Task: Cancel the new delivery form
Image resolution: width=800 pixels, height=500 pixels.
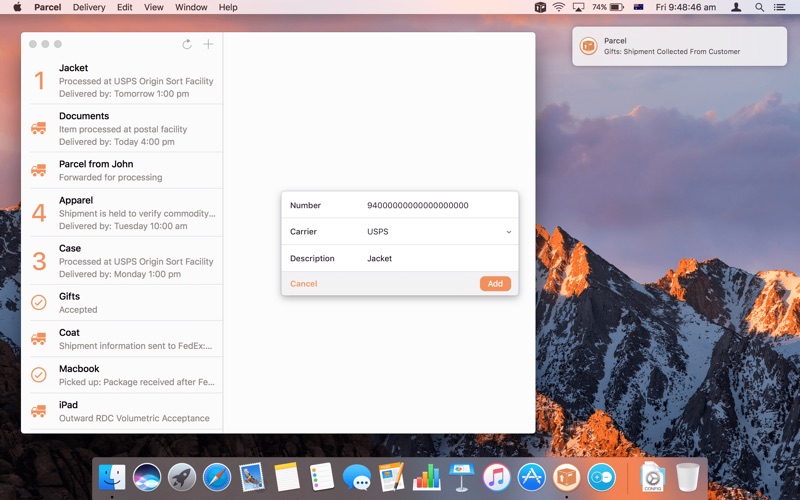Action: pos(304,284)
